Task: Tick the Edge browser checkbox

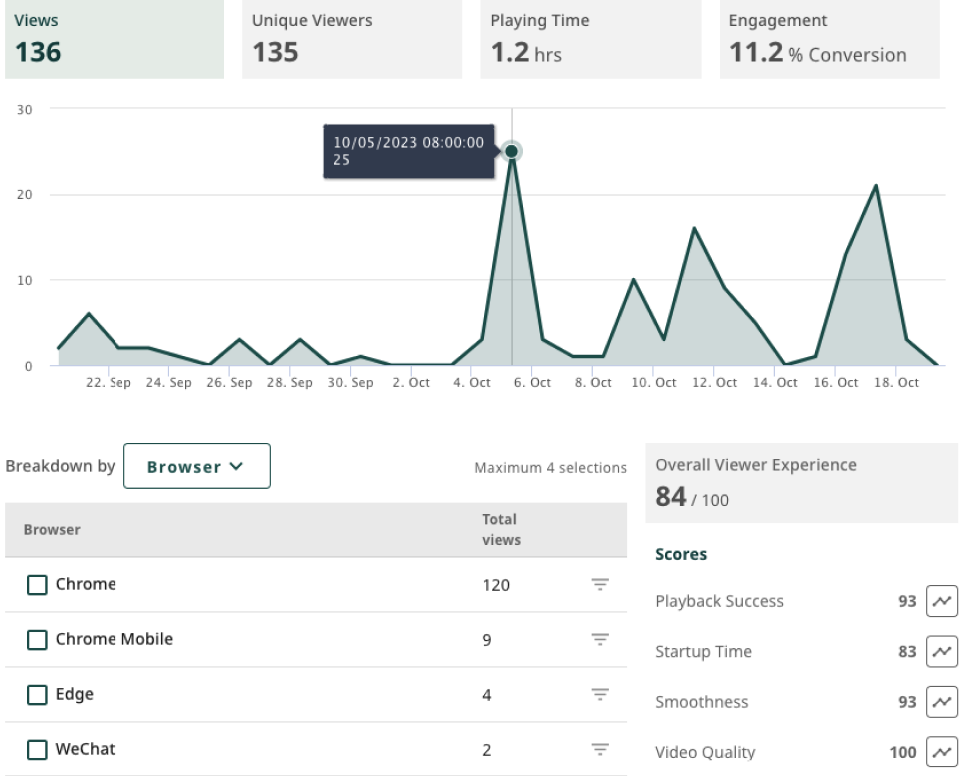Action: point(37,695)
